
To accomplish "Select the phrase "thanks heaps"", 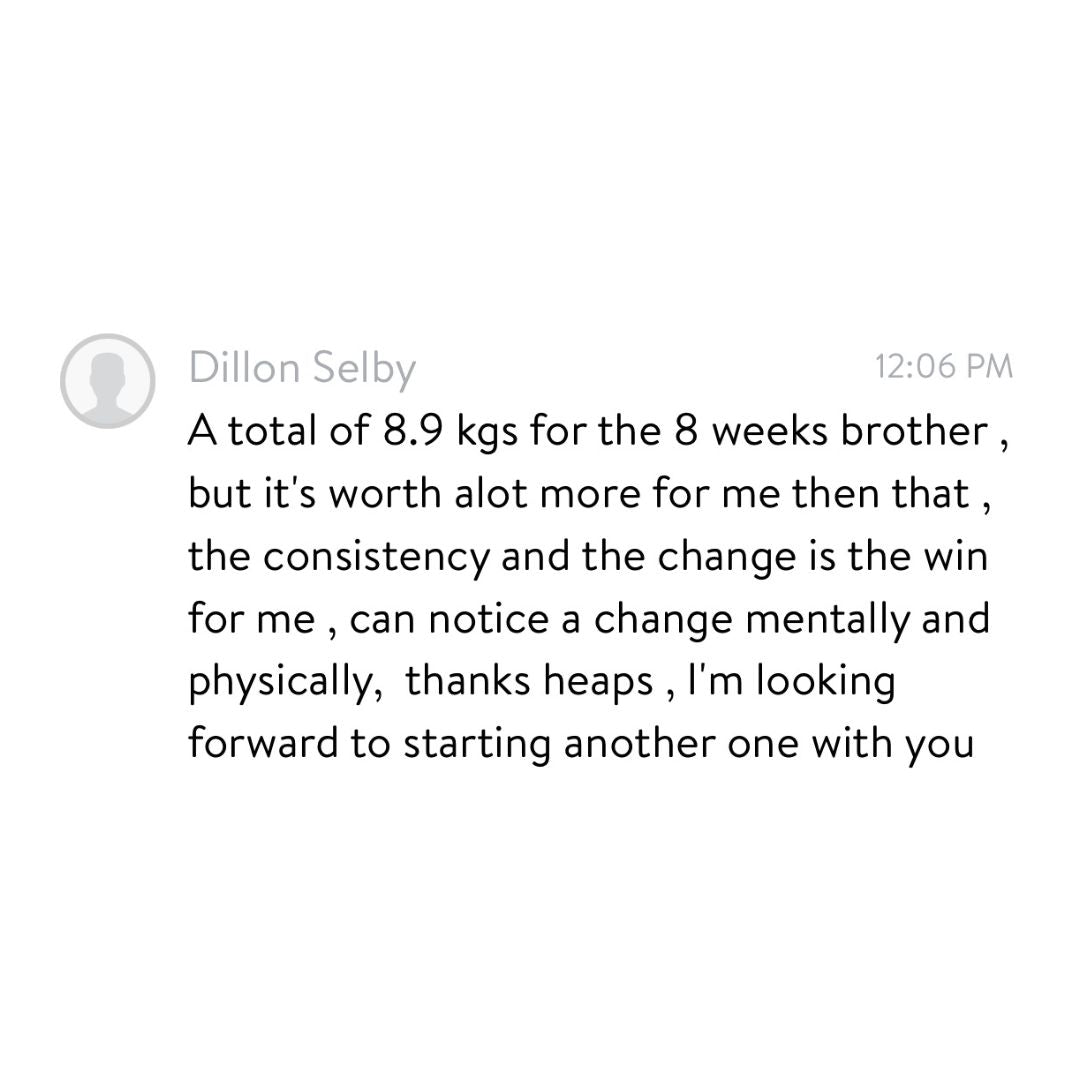I will click(x=528, y=682).
